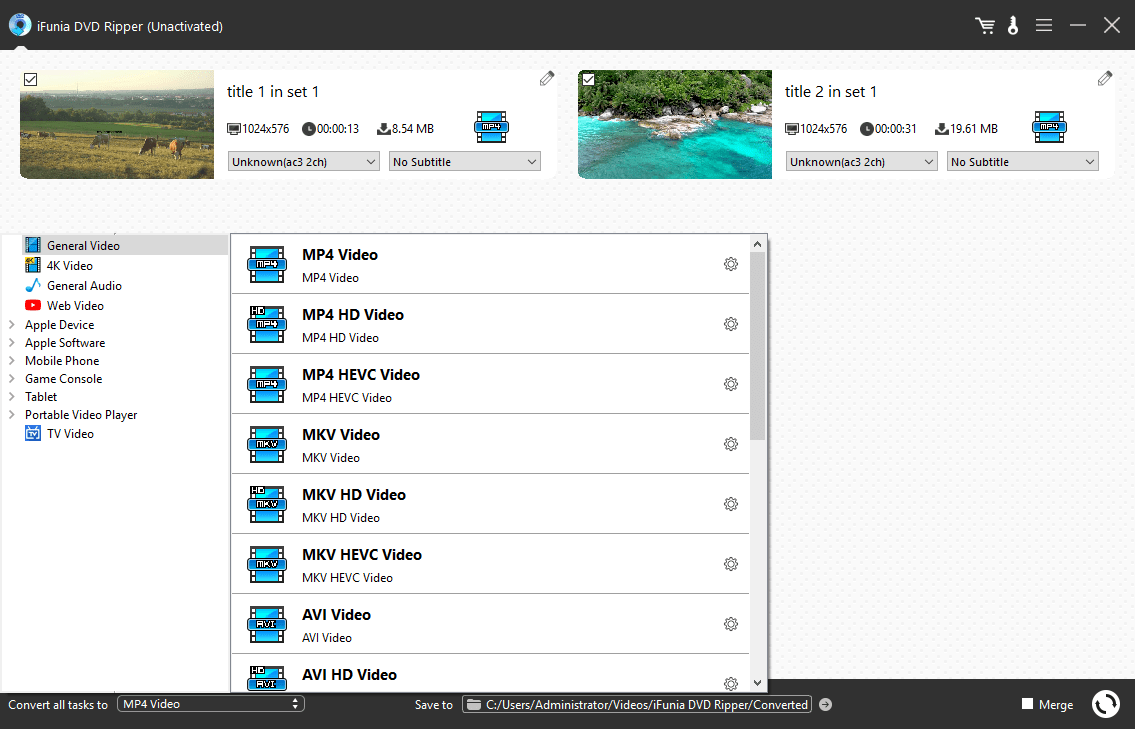
Task: Open title 2 No Subtitle dropdown
Action: [x=1022, y=162]
